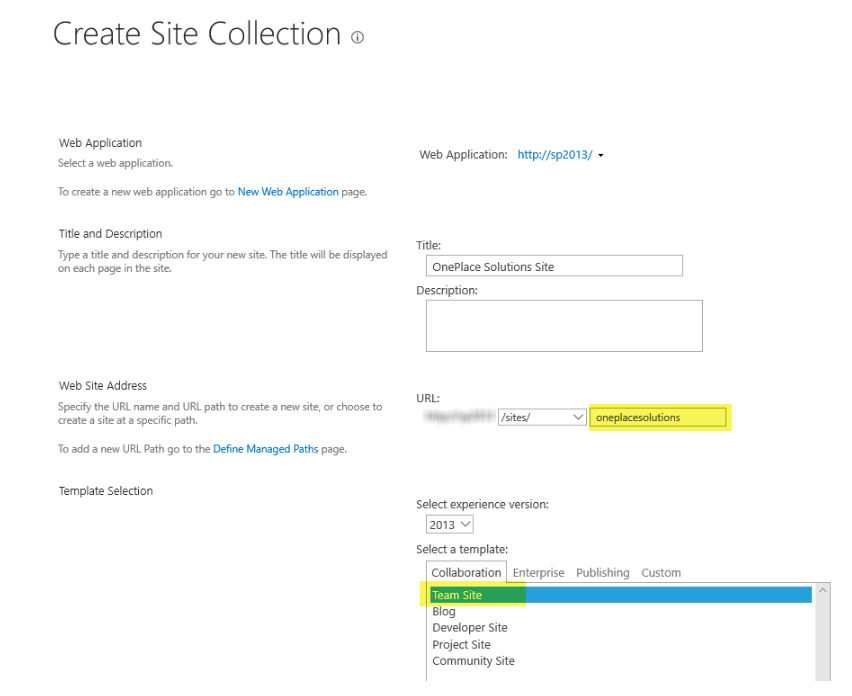Viewport: 852px width, 696px height.
Task: Switch to the Enterprise template tab
Action: point(538,573)
